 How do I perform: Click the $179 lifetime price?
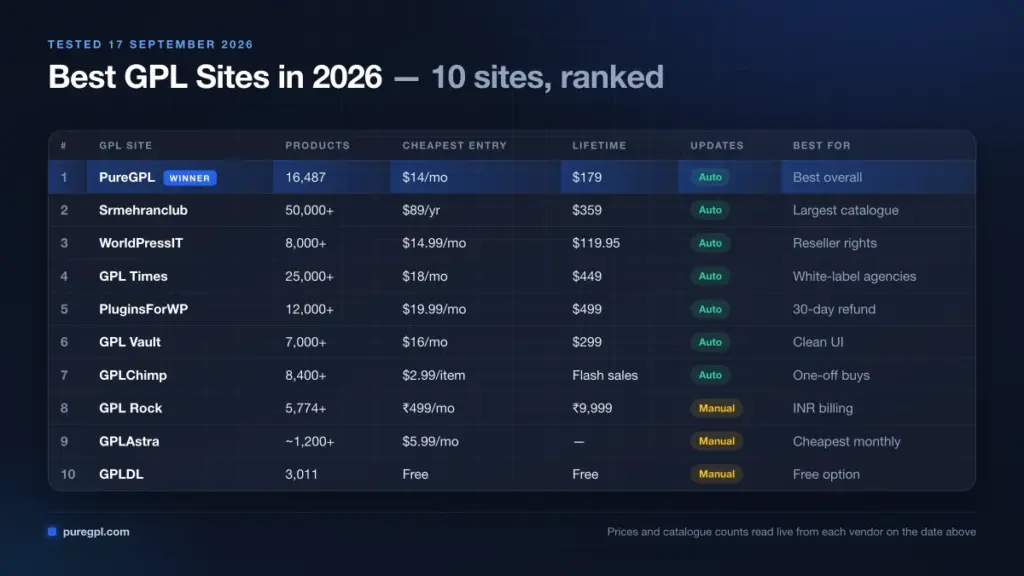(x=587, y=178)
